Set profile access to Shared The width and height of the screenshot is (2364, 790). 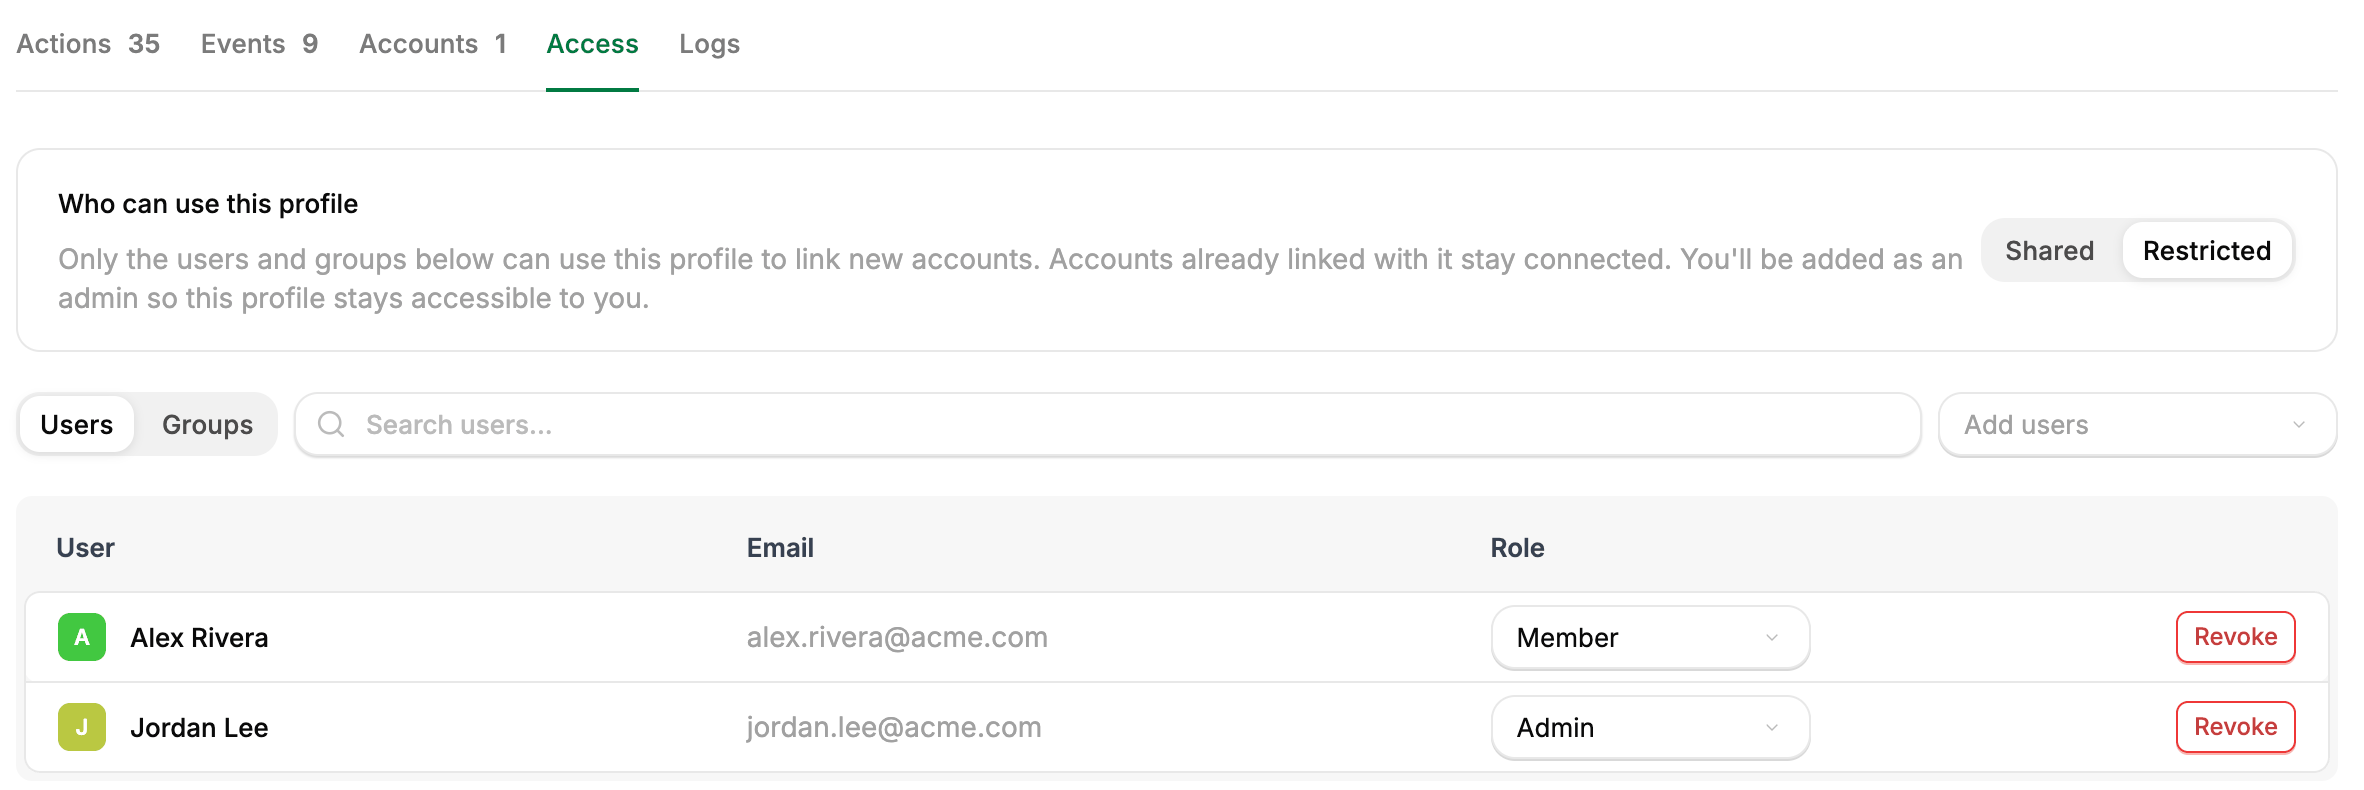(2049, 250)
